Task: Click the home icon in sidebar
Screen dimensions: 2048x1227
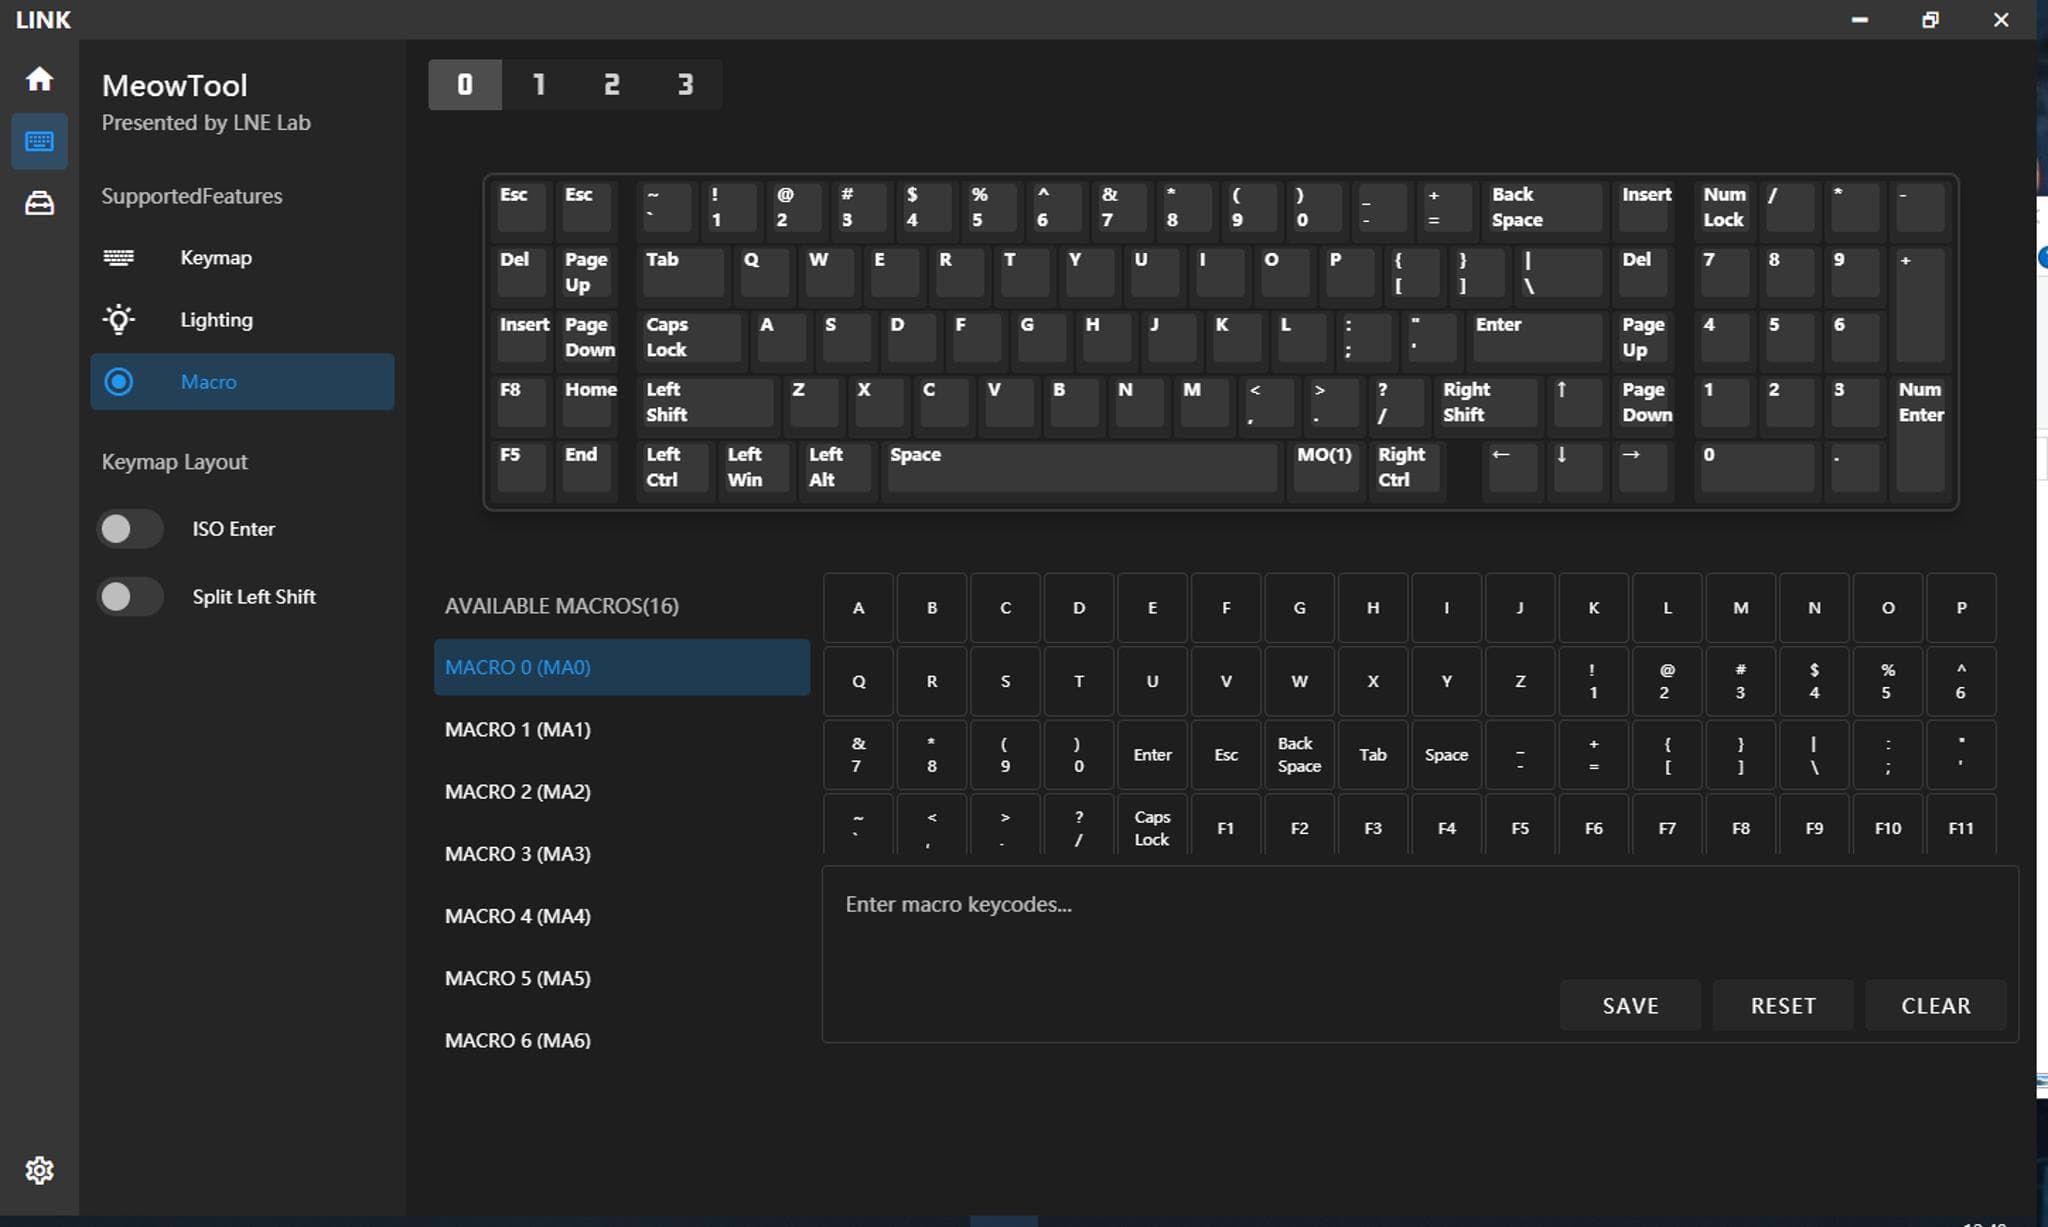Action: click(x=39, y=79)
